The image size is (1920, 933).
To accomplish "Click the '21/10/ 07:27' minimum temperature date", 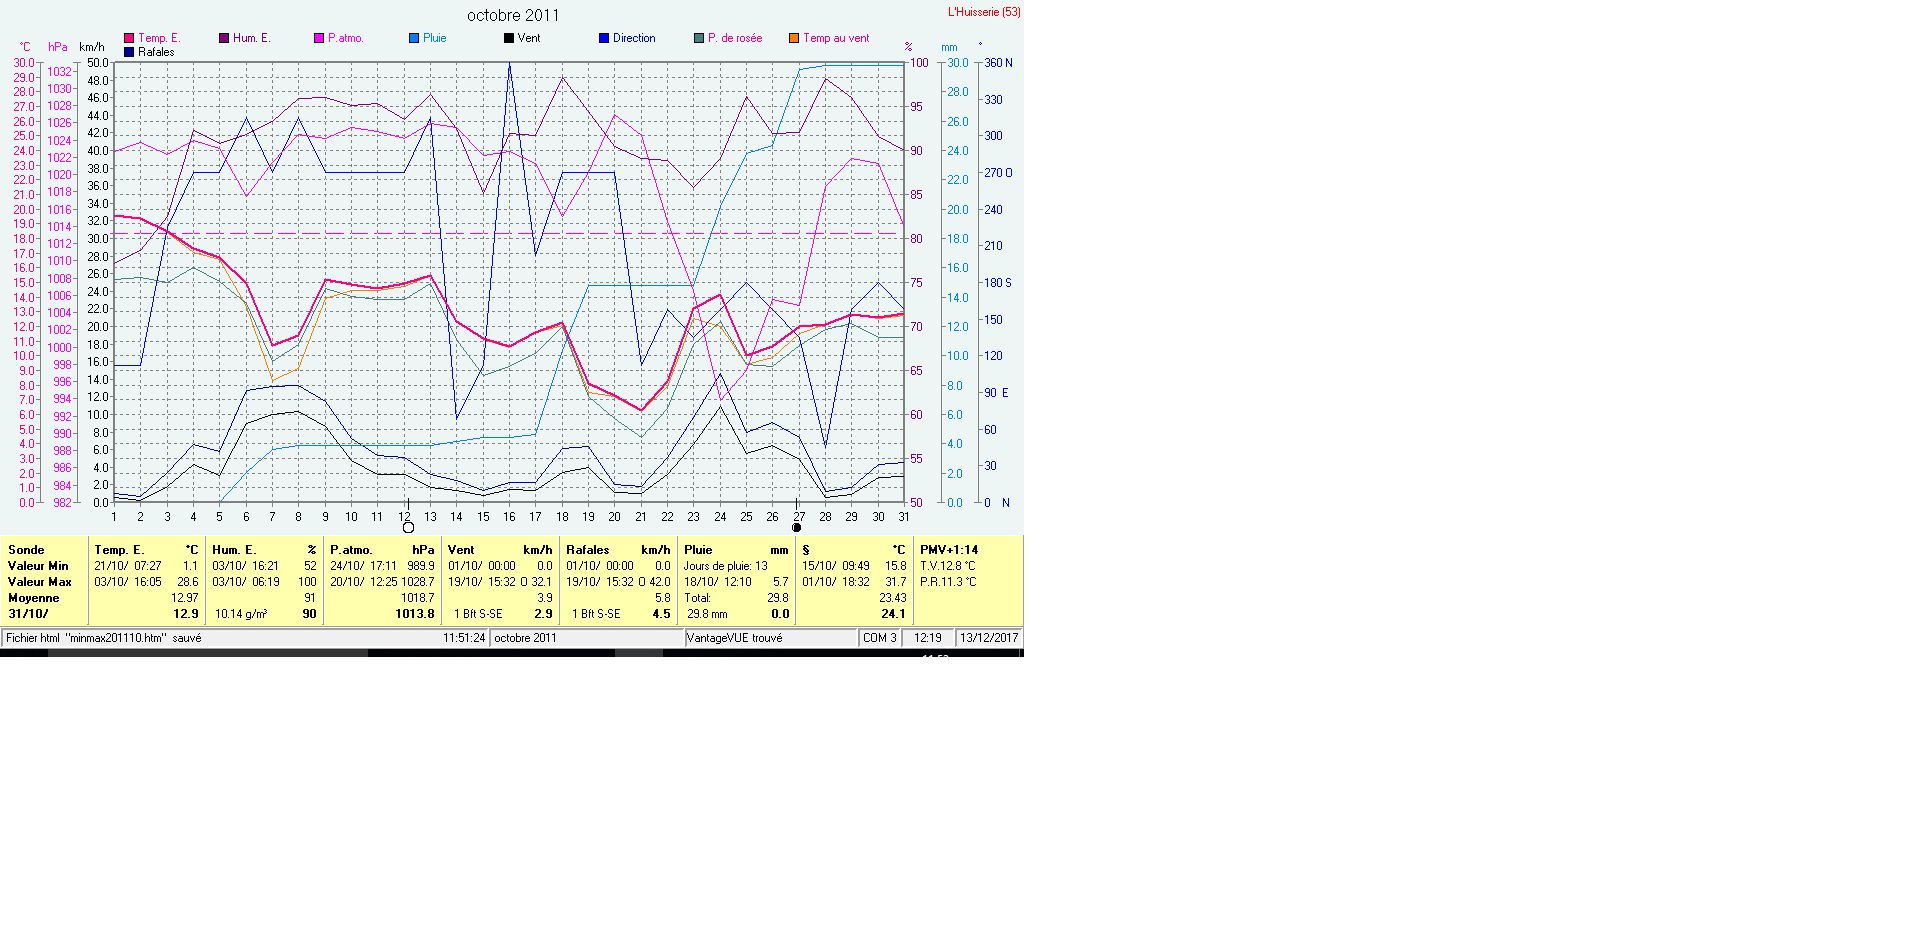I will point(128,566).
